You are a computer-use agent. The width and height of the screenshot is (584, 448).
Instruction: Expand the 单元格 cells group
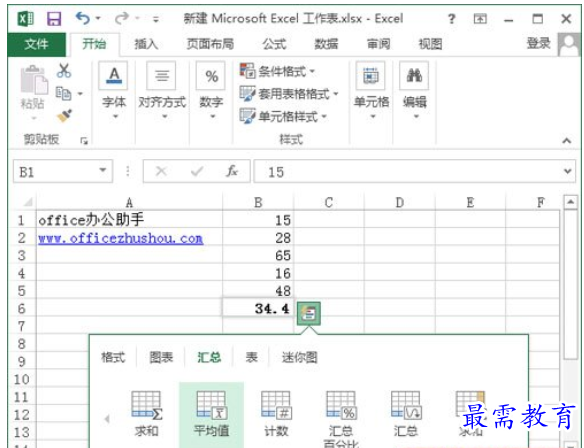pyautogui.click(x=371, y=91)
